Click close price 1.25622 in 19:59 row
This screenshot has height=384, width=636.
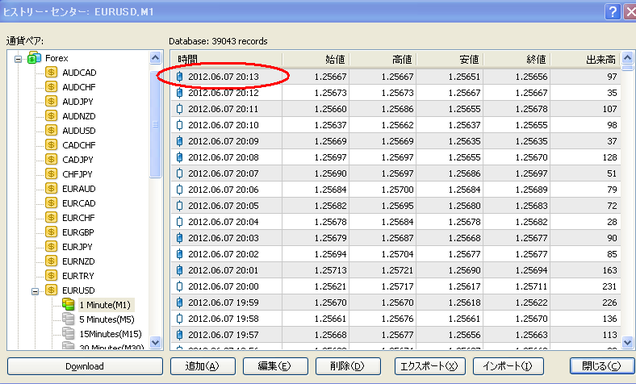531,302
